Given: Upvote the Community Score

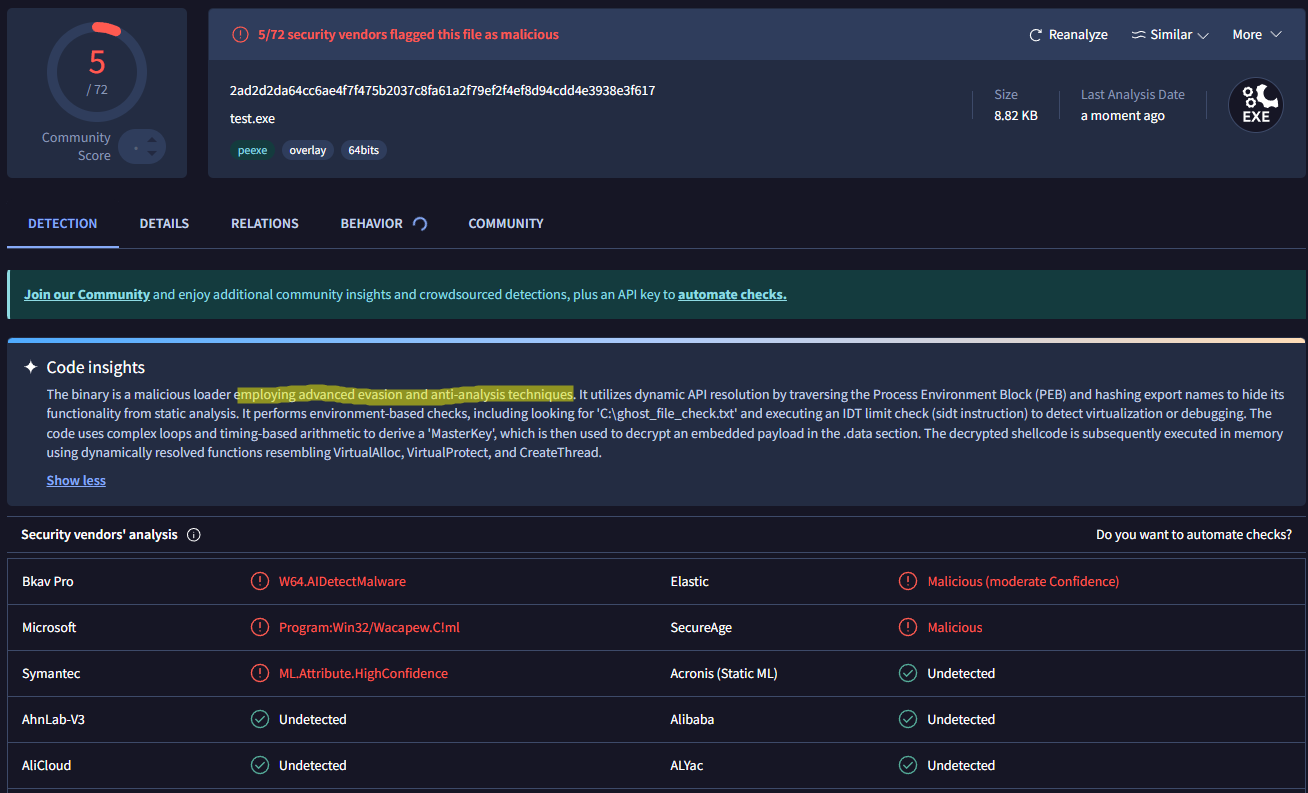Looking at the screenshot, I should tap(151, 141).
